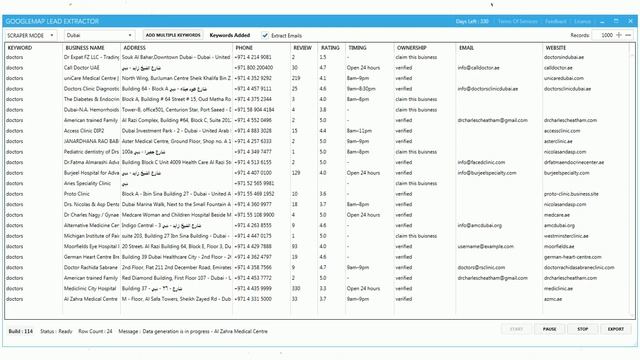The width and height of the screenshot is (640, 360).
Task: Click email info@burjeelspecialty.com cell
Action: tap(487, 173)
